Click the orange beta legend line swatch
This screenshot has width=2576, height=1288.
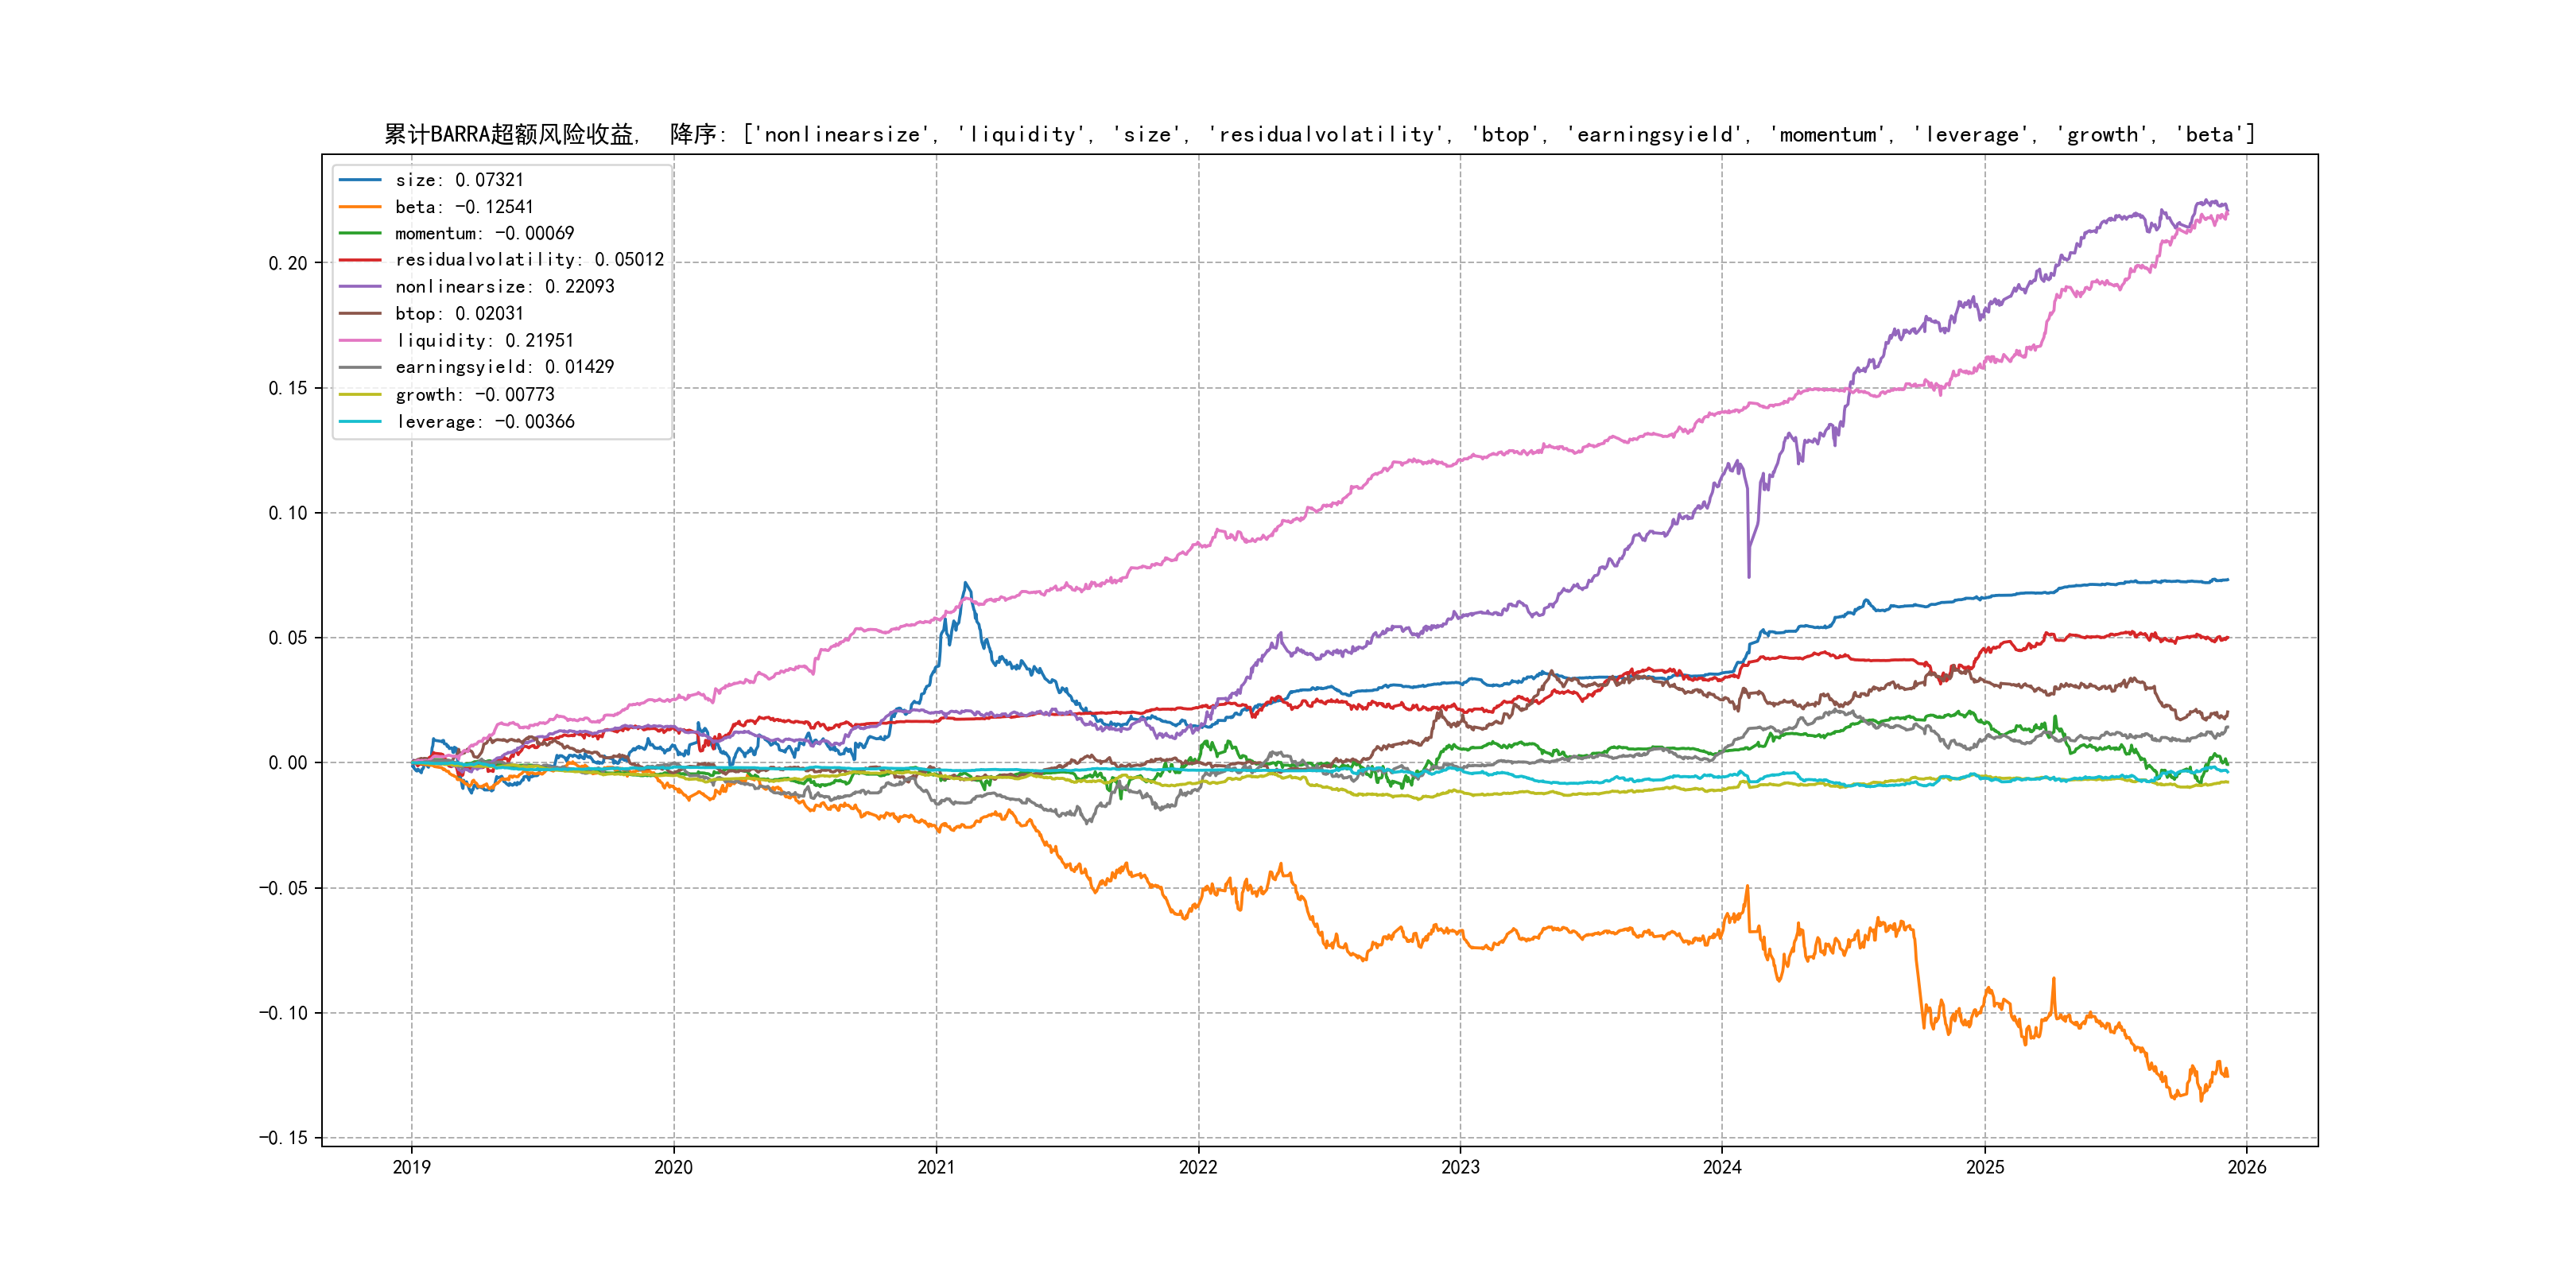[360, 207]
